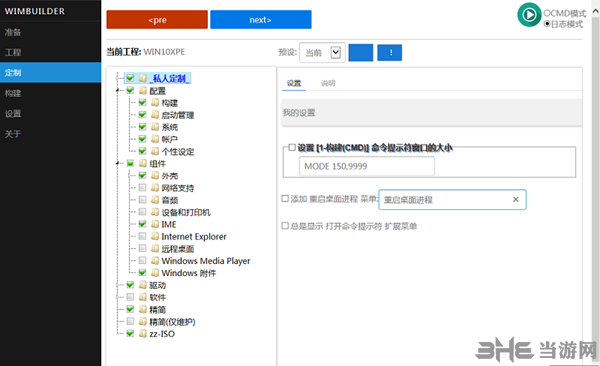600x366 pixels.
Task: Select 日志模式 radio option
Action: [x=547, y=24]
